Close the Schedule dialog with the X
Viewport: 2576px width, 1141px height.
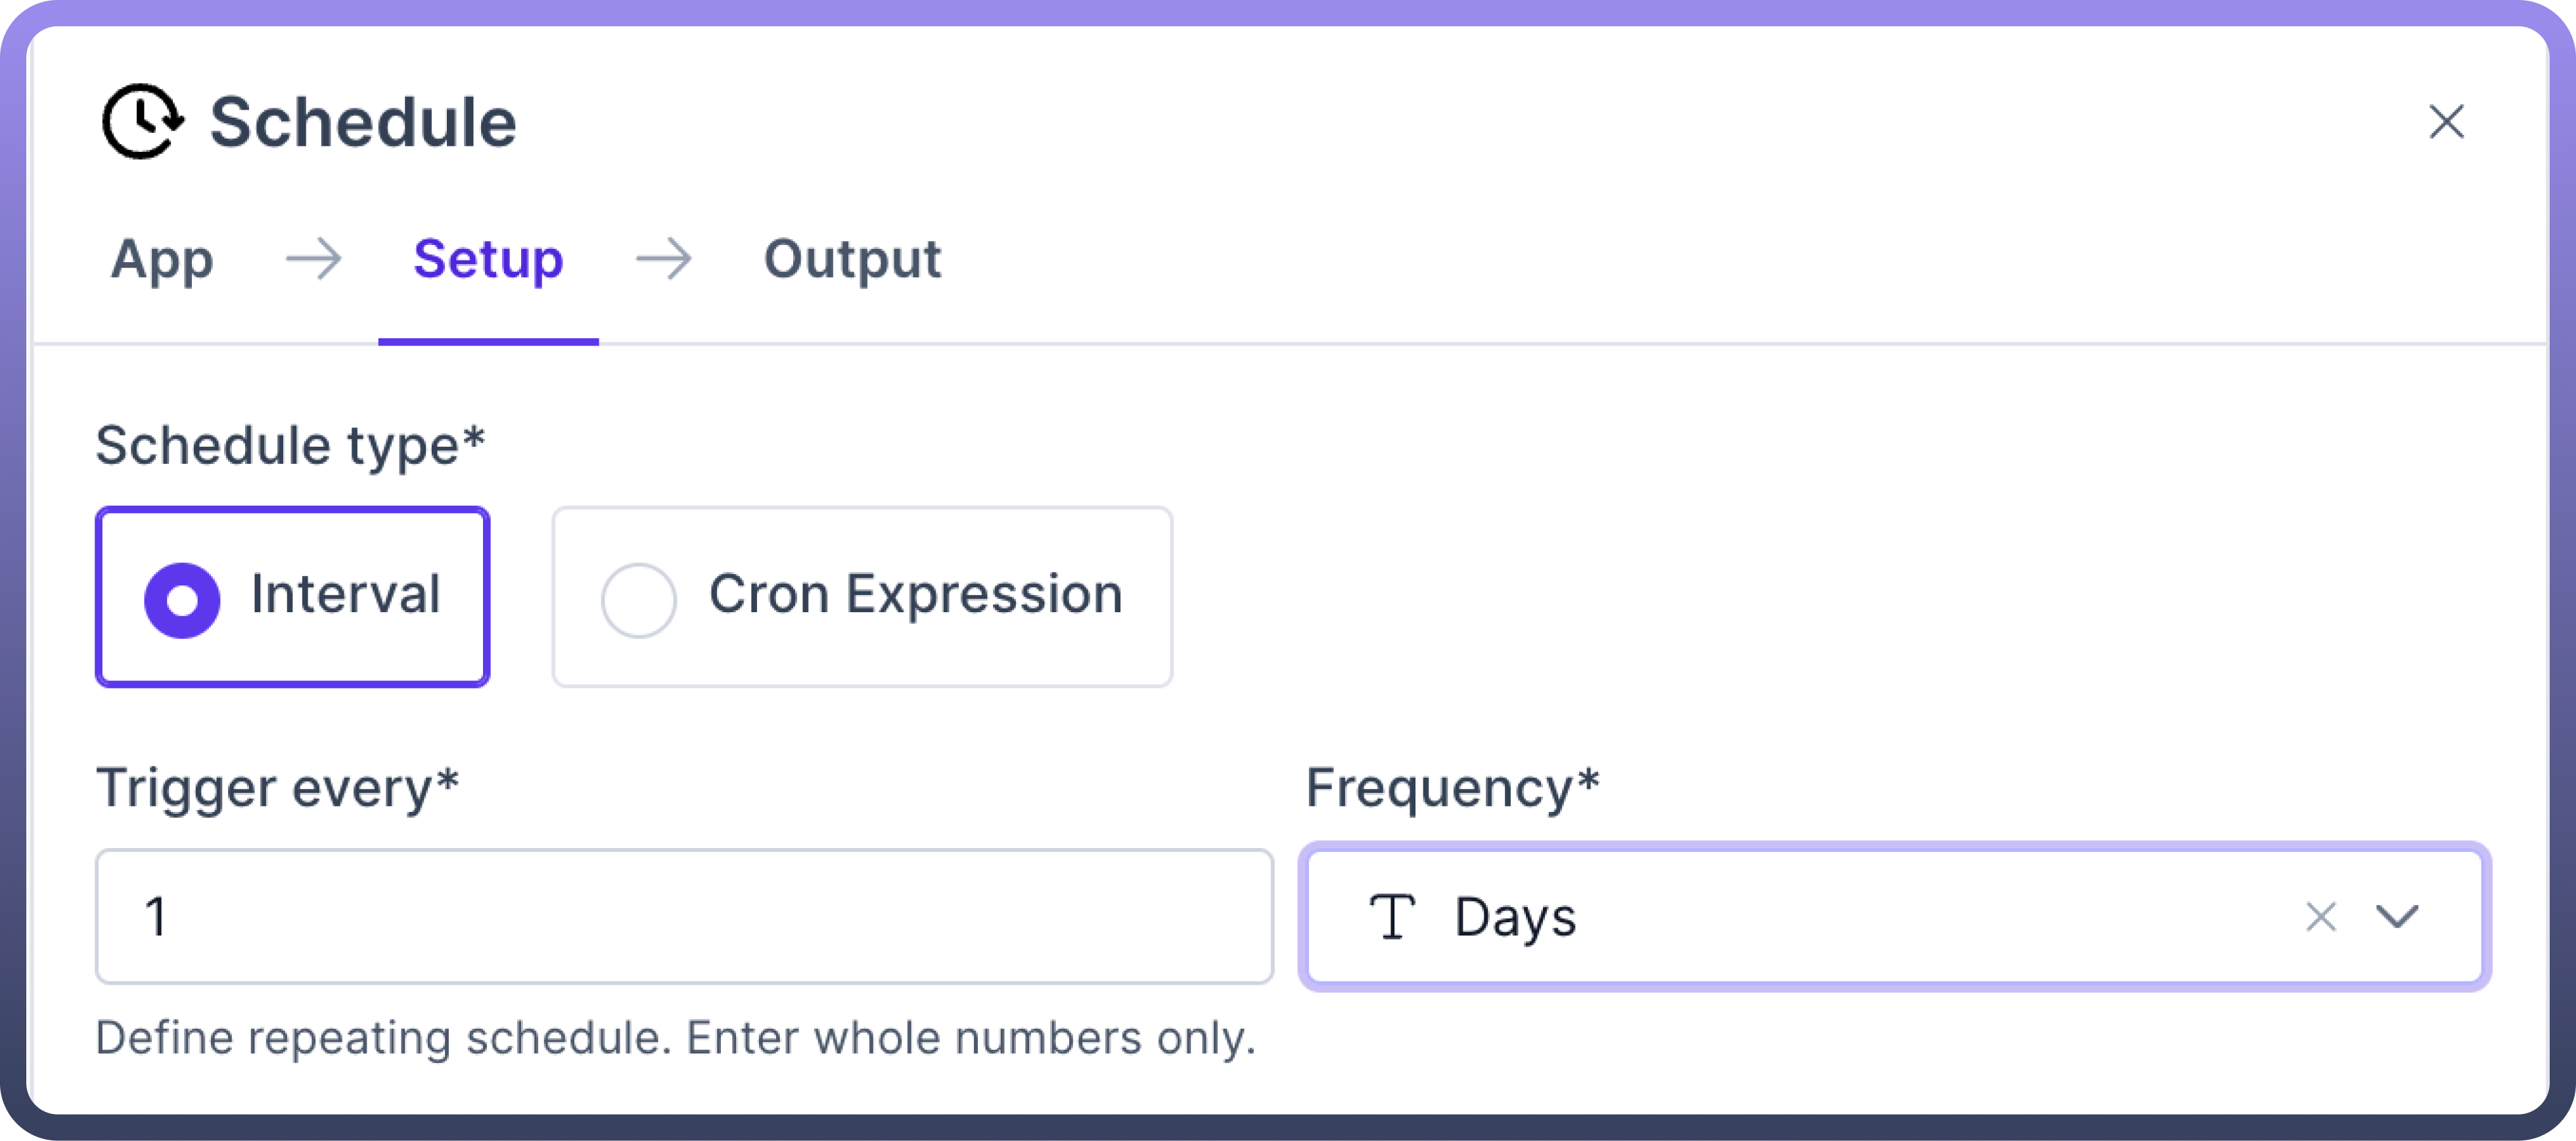[2446, 122]
